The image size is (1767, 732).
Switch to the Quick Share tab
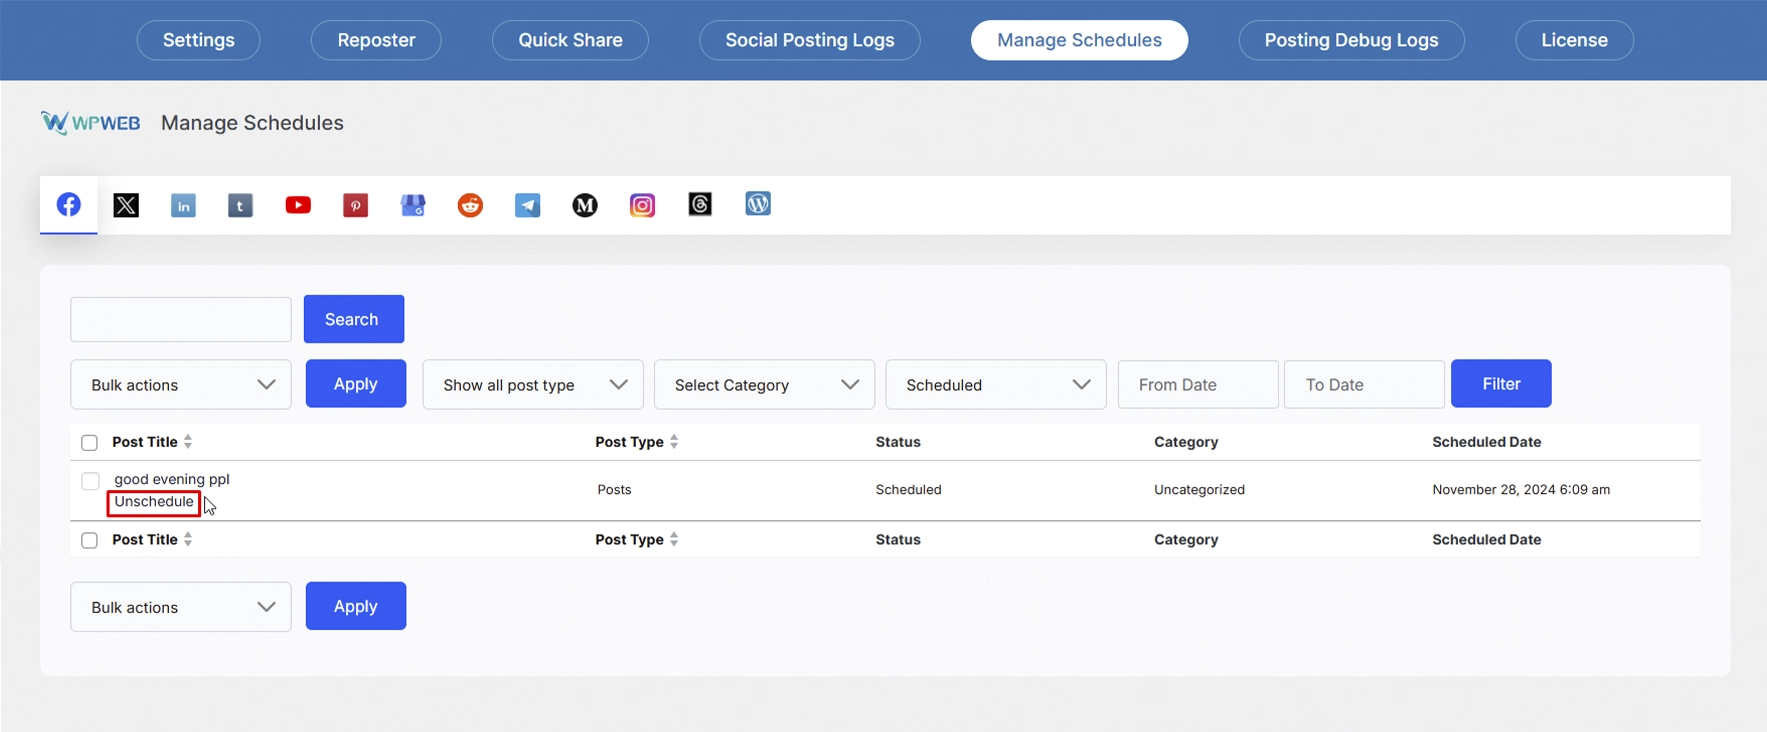[x=570, y=40]
